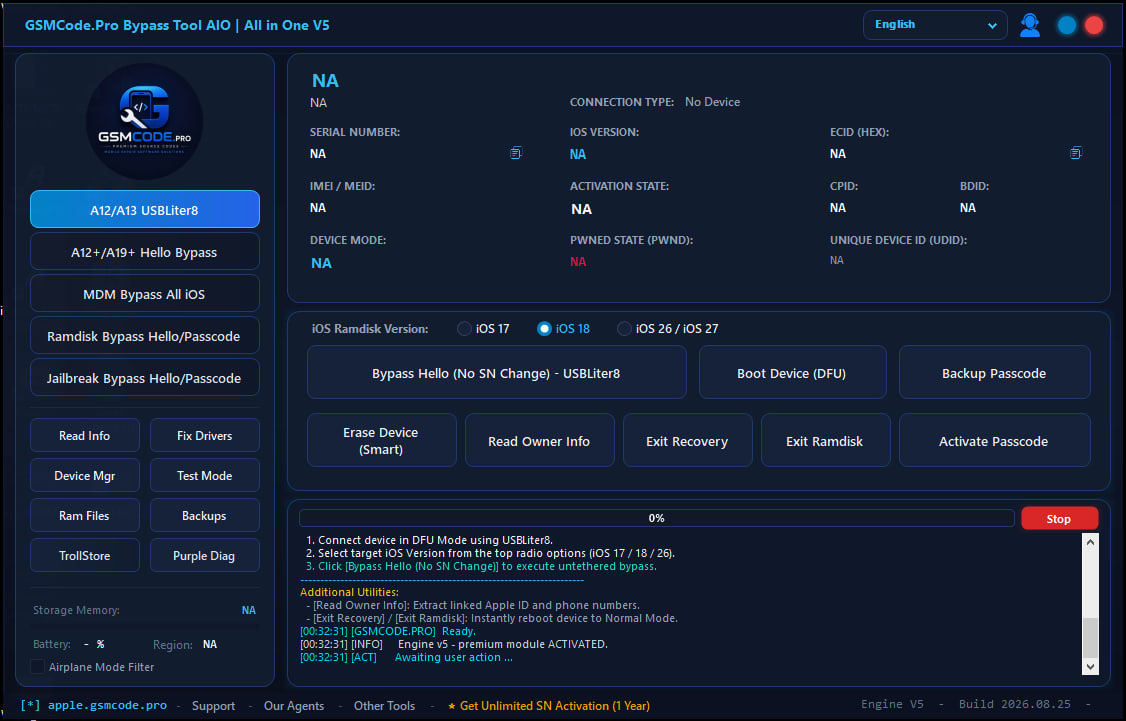Select iOS 26 / iOS 27 radio option
Screen dimensions: 1126x721
click(668, 329)
